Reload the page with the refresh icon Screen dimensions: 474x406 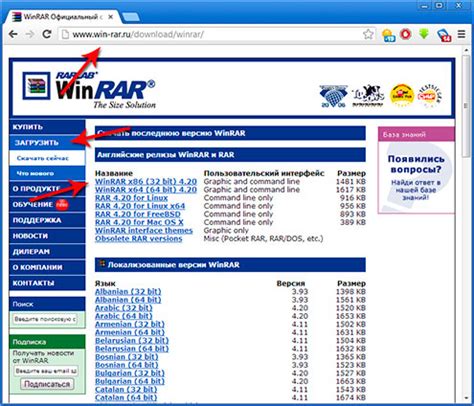[x=47, y=34]
